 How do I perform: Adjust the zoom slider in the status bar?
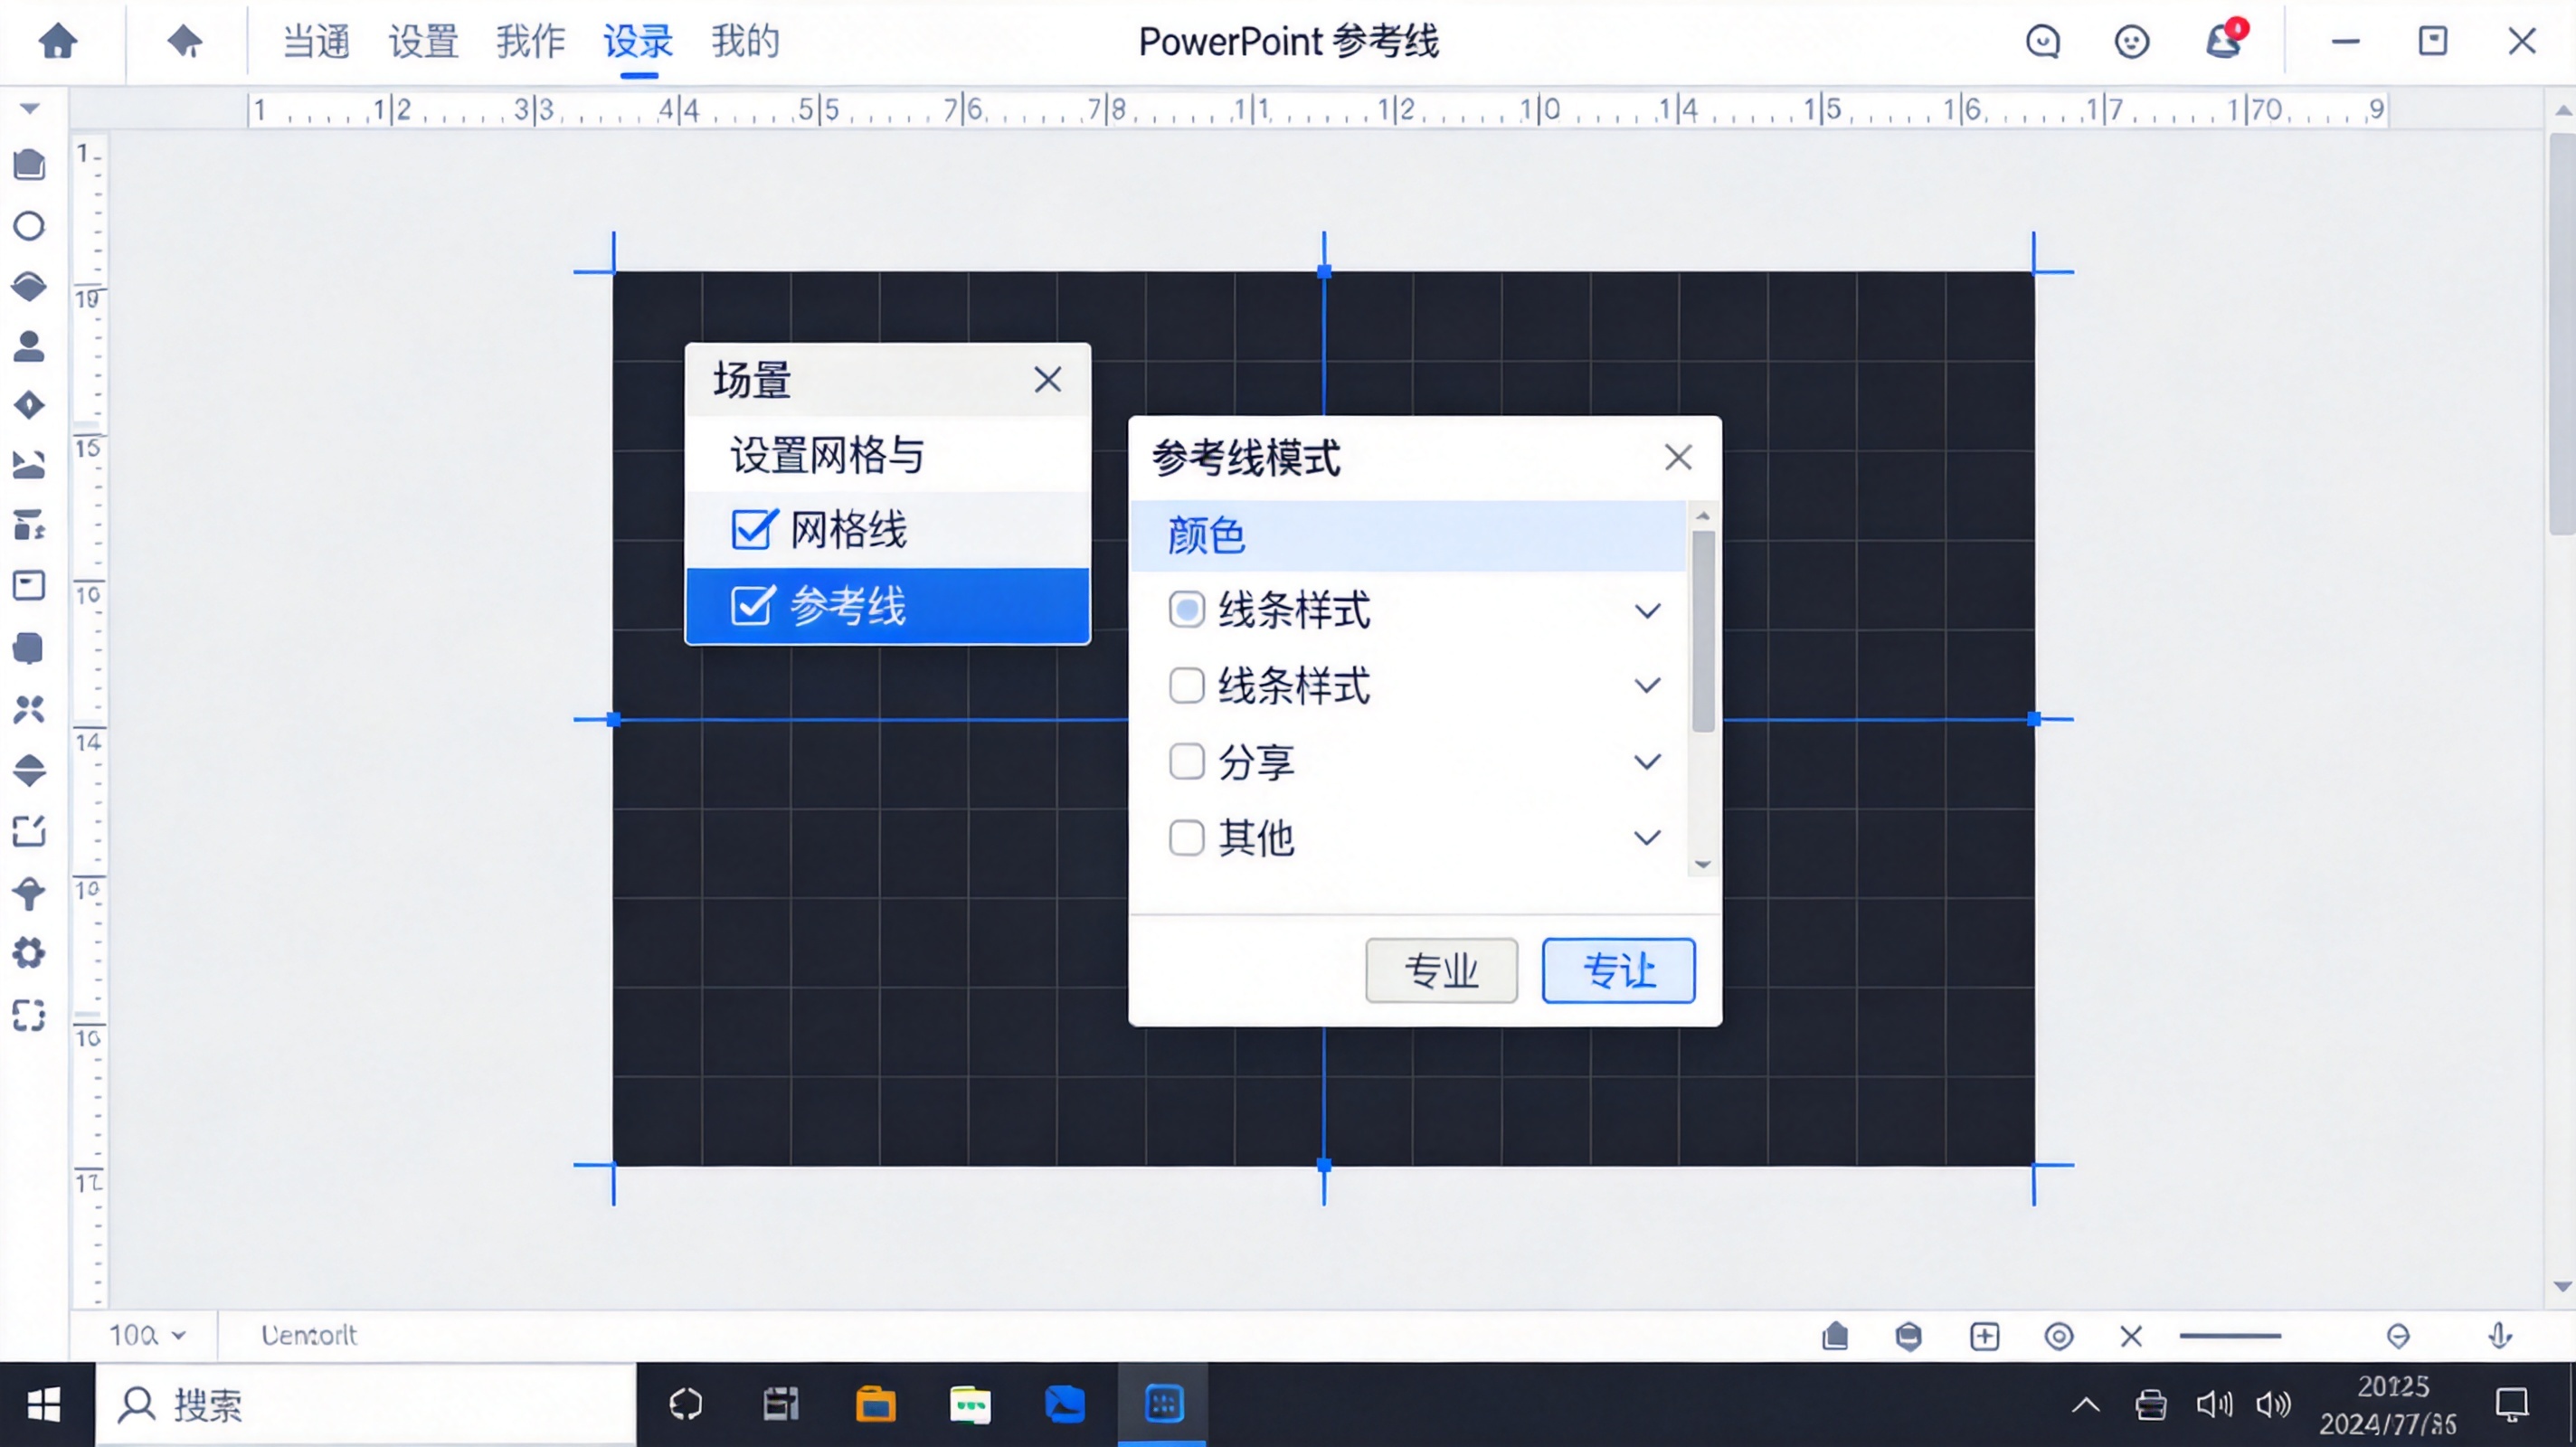2232,1334
